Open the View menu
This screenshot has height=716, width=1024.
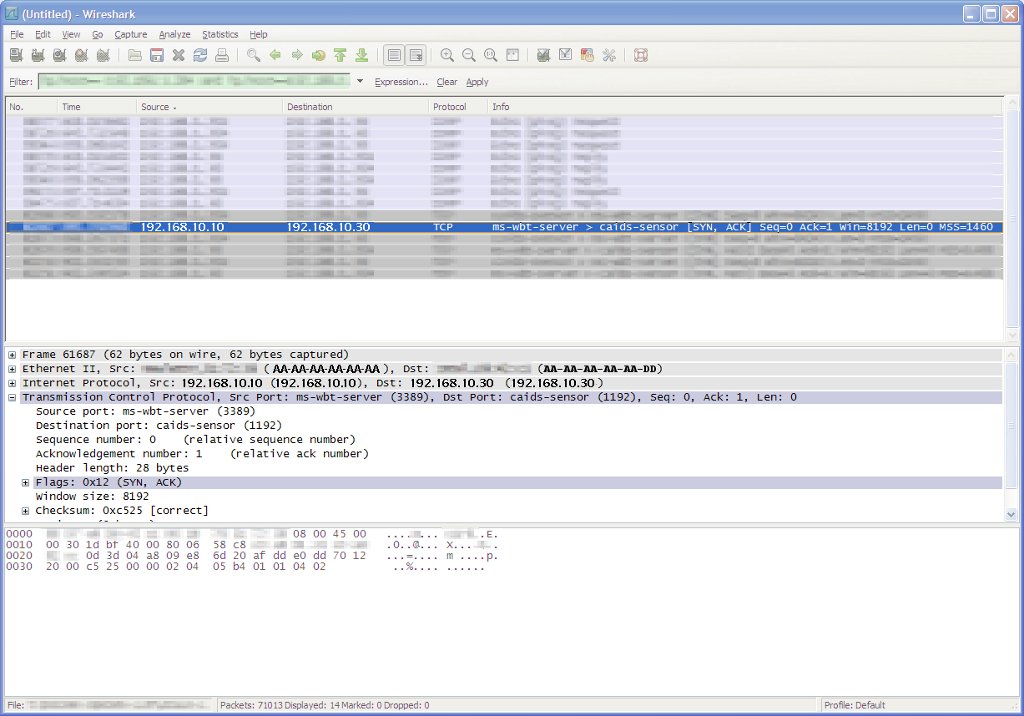coord(71,35)
